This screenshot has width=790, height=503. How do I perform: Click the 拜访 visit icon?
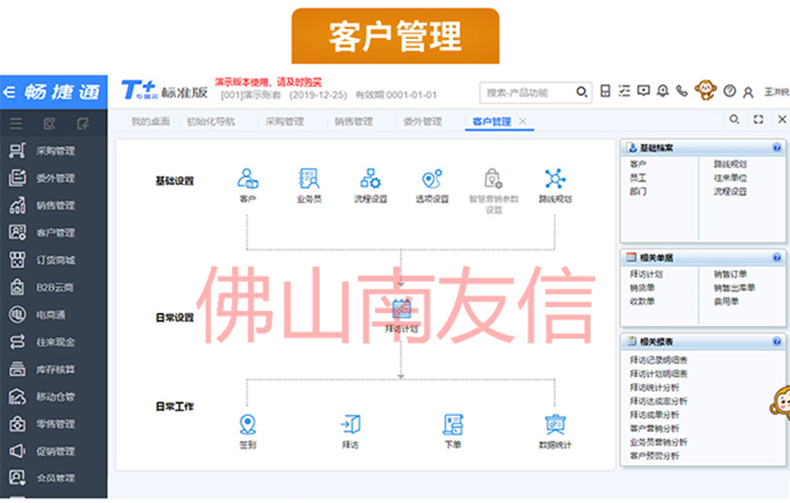pos(350,424)
